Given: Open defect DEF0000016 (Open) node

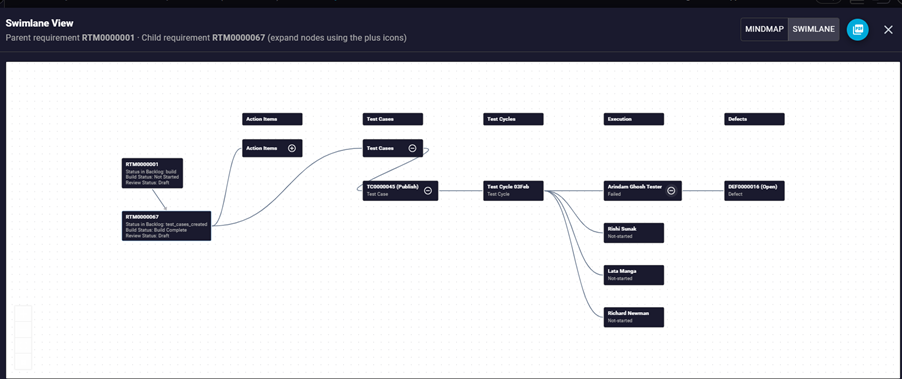Looking at the screenshot, I should pyautogui.click(x=754, y=191).
